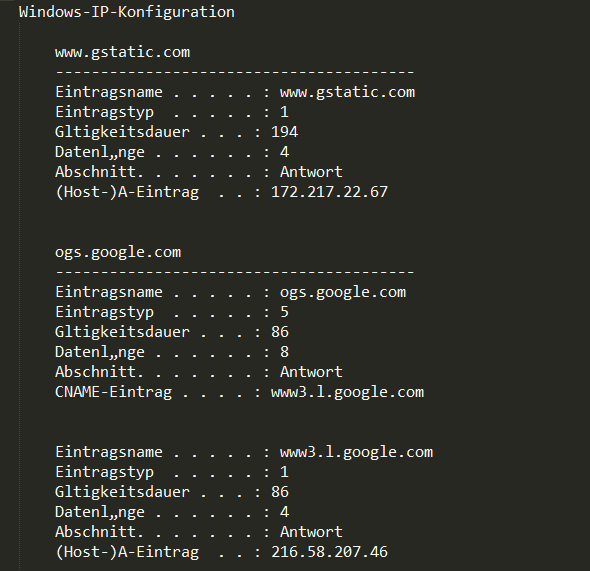Click the IP address 172.217.22.67
The height and width of the screenshot is (571, 590).
329,192
